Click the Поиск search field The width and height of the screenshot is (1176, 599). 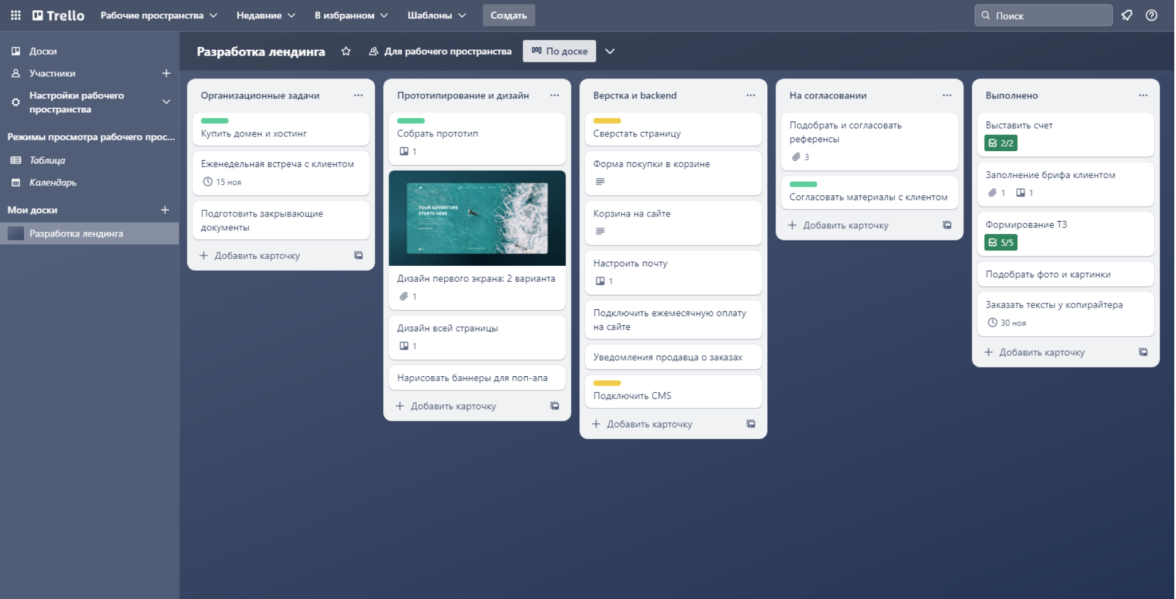click(x=1043, y=15)
